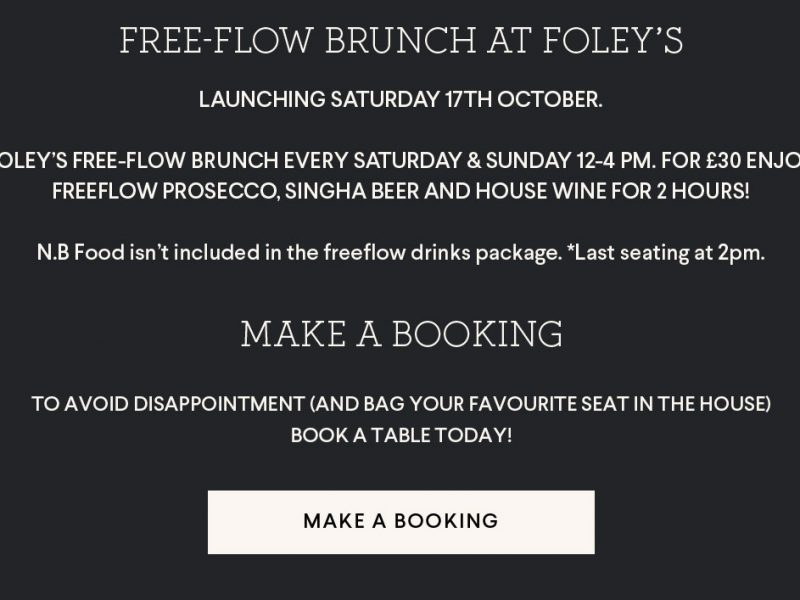The image size is (800, 600).
Task: Click the freeflow drinks package phrase
Action: (x=443, y=253)
